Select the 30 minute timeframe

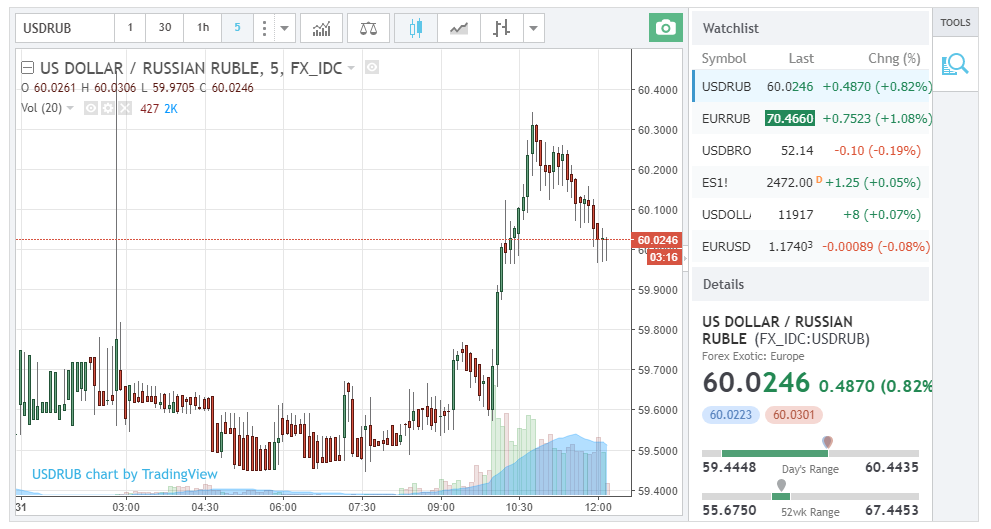(x=165, y=28)
